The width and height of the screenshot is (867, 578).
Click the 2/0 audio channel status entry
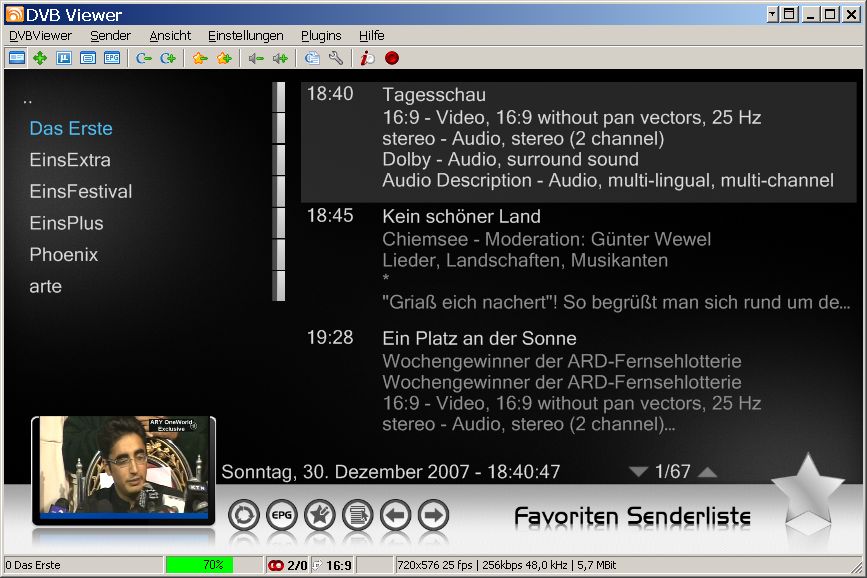click(297, 565)
